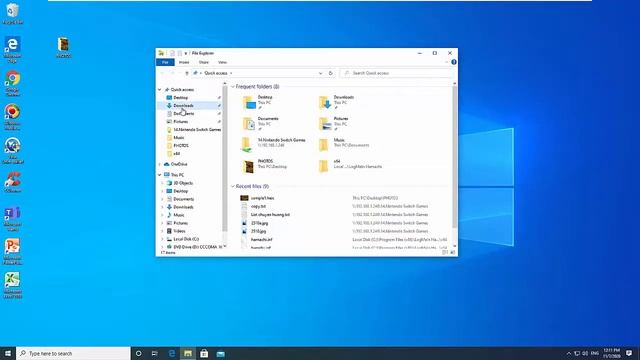Select 14.Nintendo Switch Games in the sidebar

[x=197, y=129]
